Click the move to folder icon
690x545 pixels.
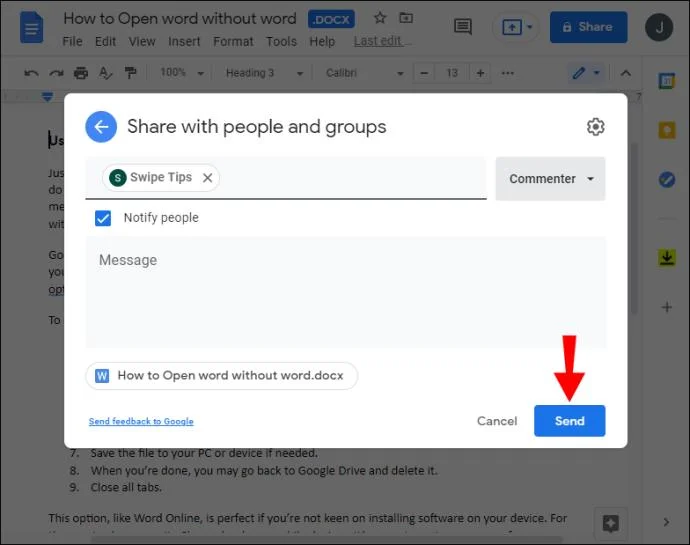(x=406, y=18)
